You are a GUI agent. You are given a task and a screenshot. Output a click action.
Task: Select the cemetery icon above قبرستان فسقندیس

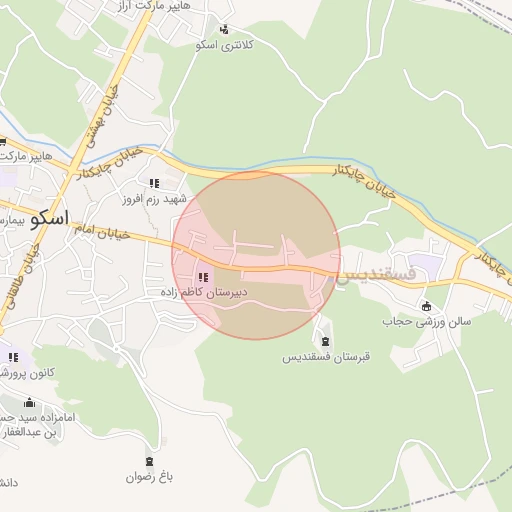(x=326, y=341)
